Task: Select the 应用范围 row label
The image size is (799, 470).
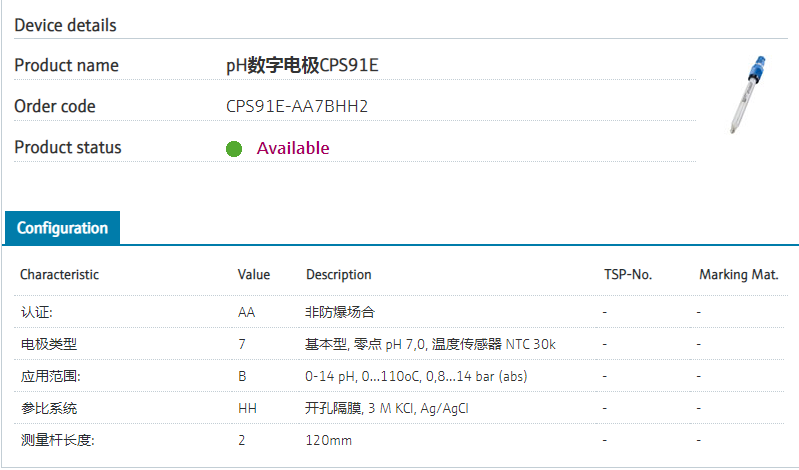Action: point(50,376)
